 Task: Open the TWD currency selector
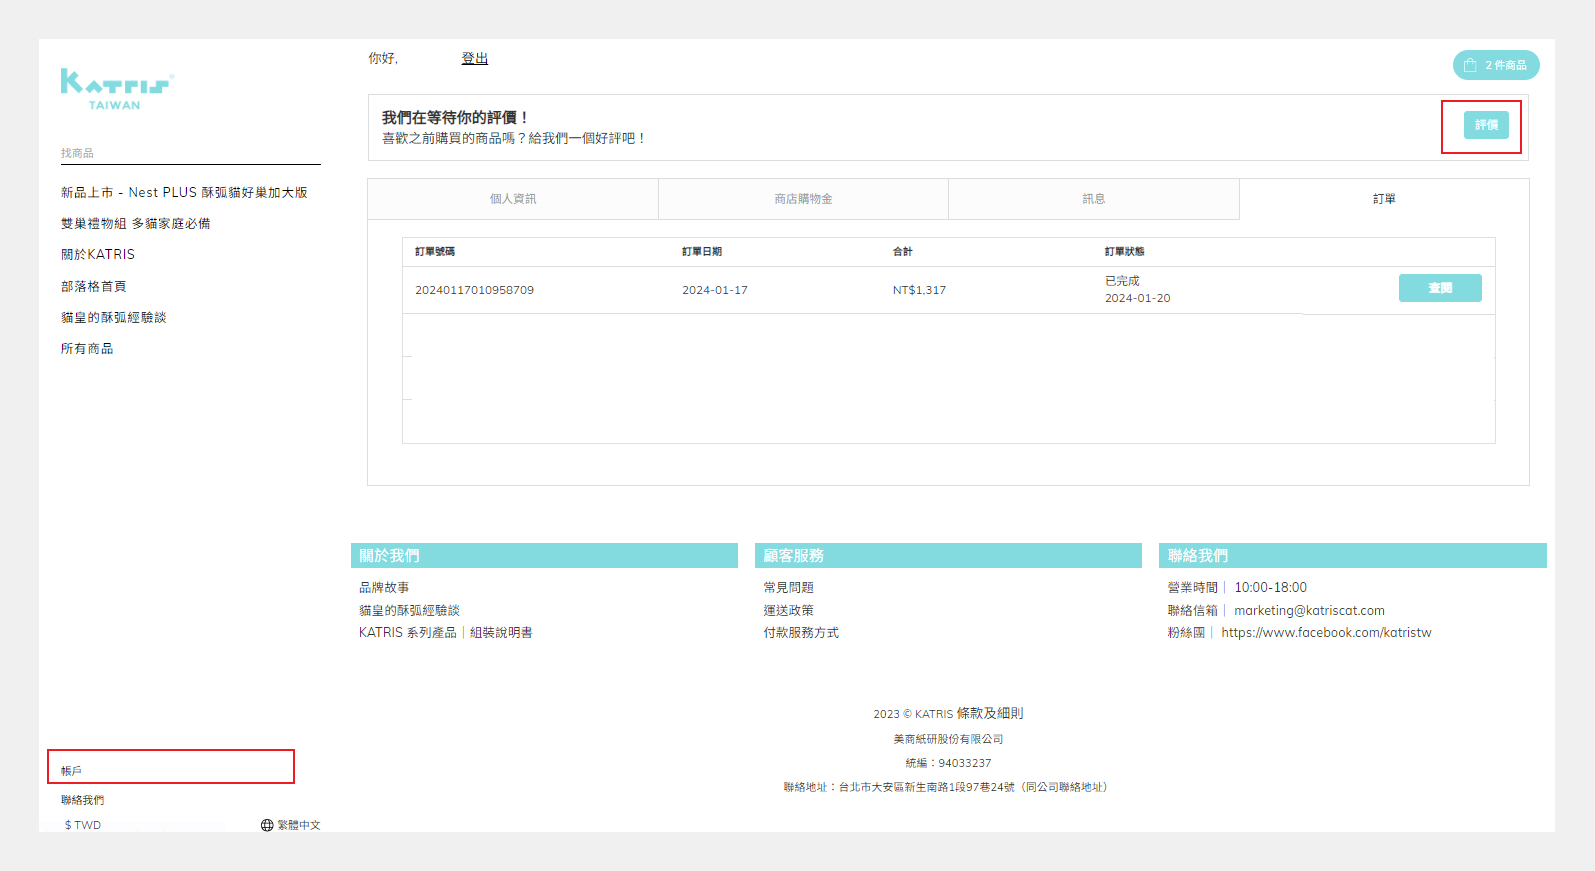point(83,825)
